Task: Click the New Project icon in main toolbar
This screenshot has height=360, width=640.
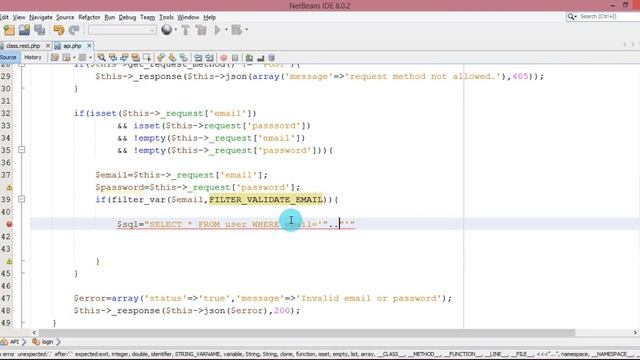Action: (9, 30)
